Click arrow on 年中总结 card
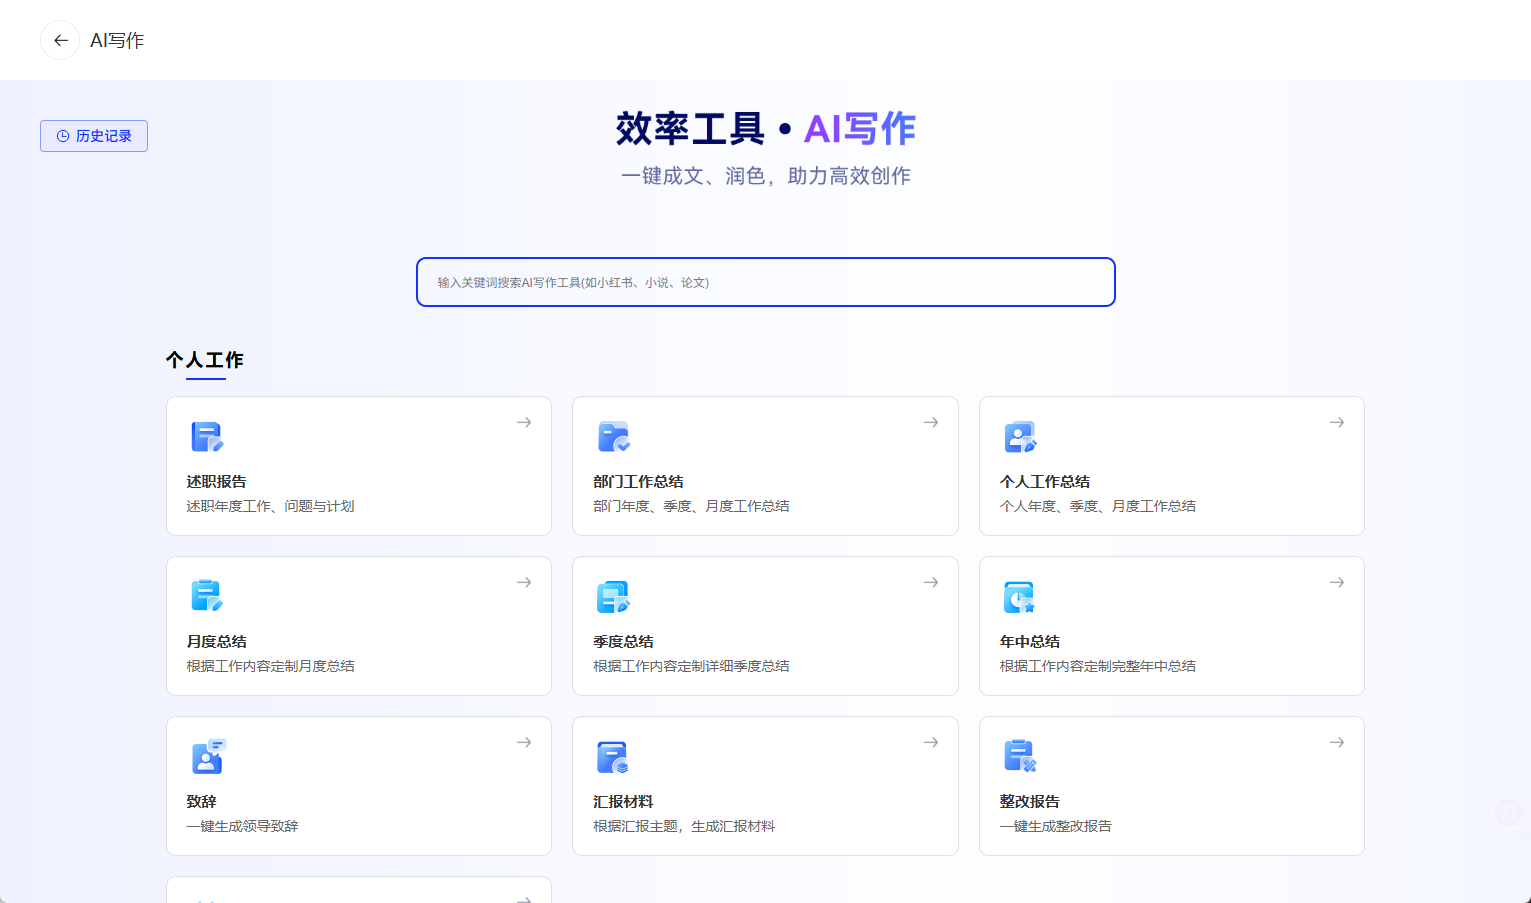 click(1337, 582)
